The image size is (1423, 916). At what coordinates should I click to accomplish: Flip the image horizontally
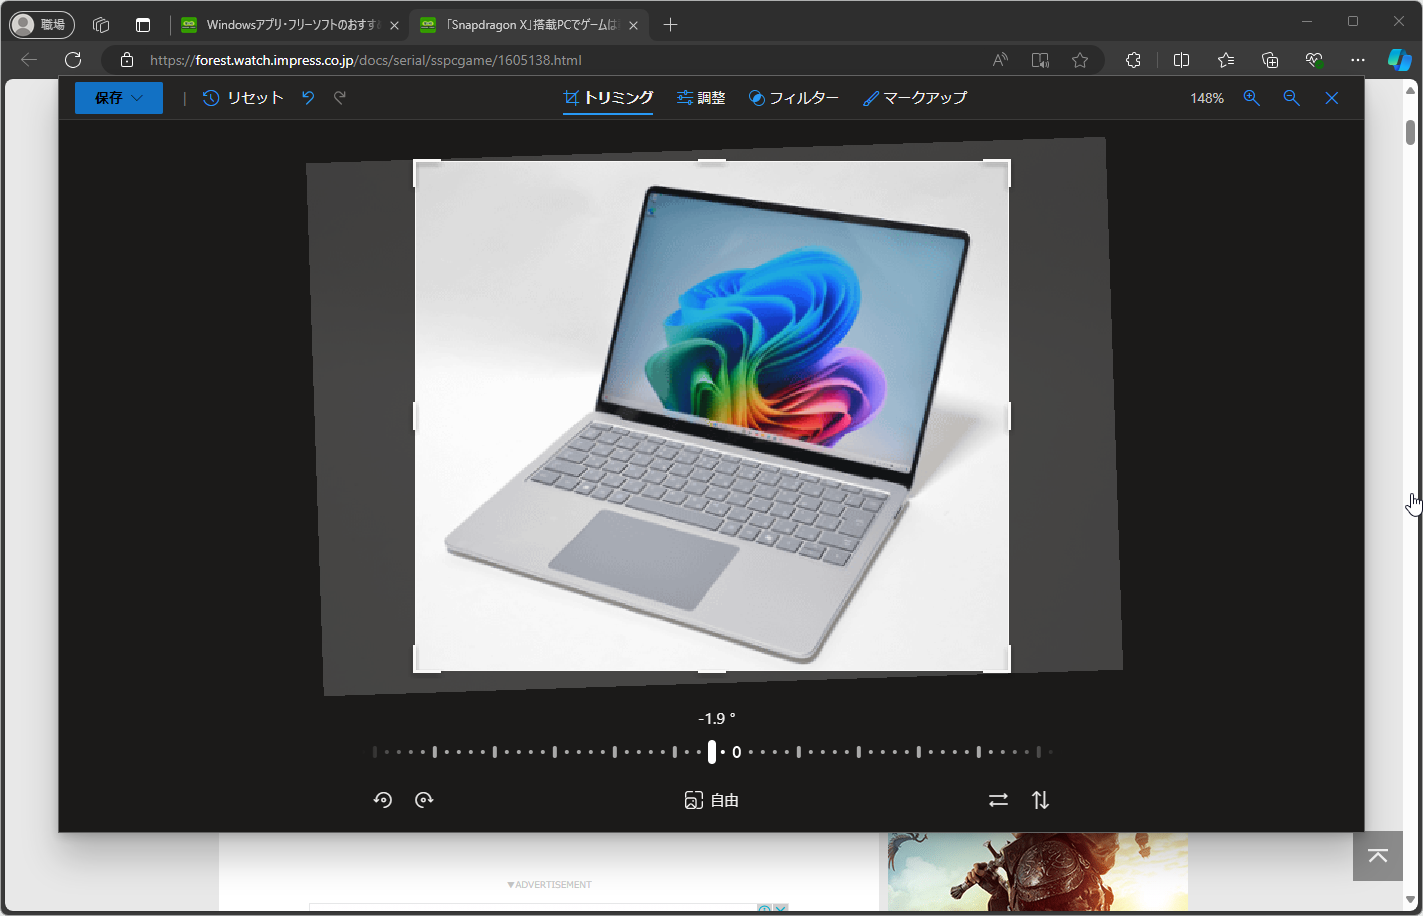pos(998,800)
